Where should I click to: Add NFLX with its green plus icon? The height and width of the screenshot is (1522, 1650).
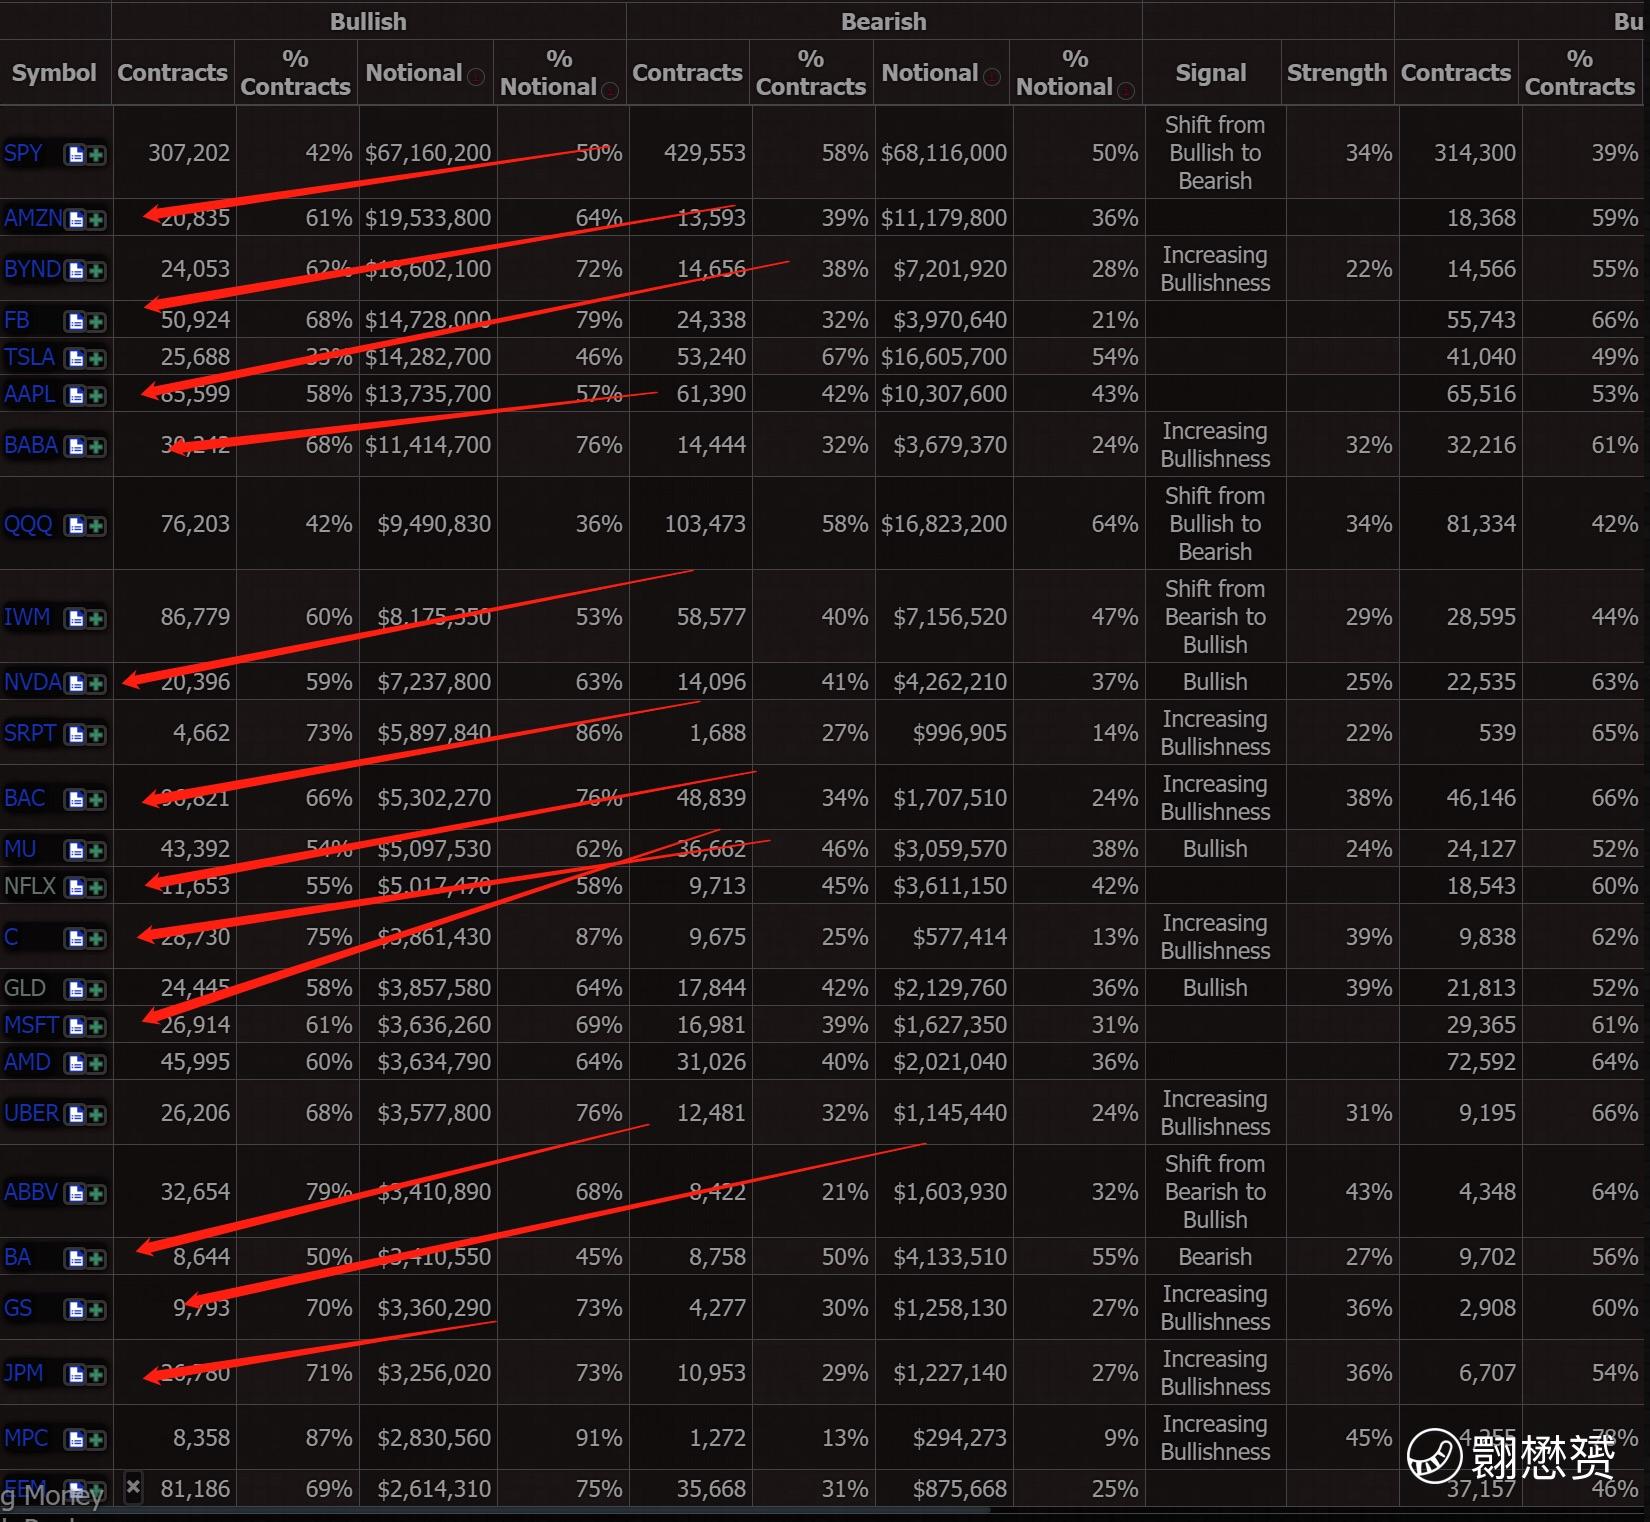(x=96, y=887)
